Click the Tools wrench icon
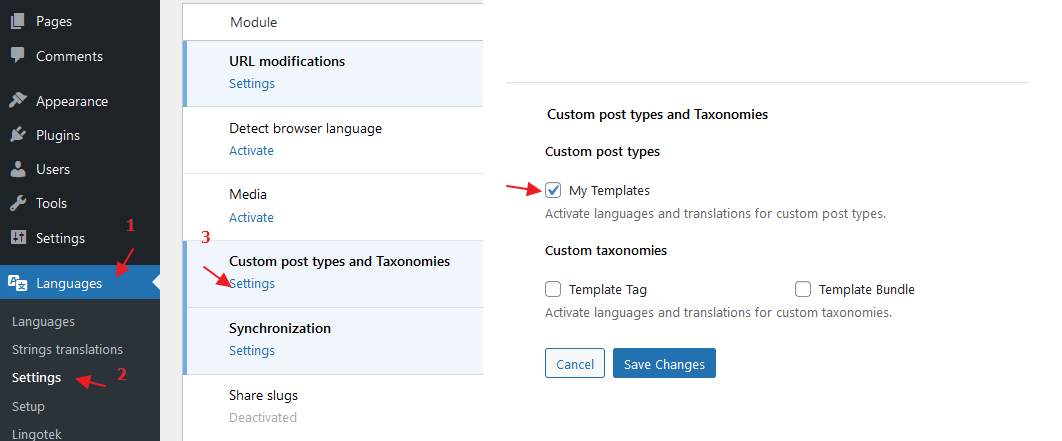Image resolution: width=1062 pixels, height=441 pixels. (18, 203)
